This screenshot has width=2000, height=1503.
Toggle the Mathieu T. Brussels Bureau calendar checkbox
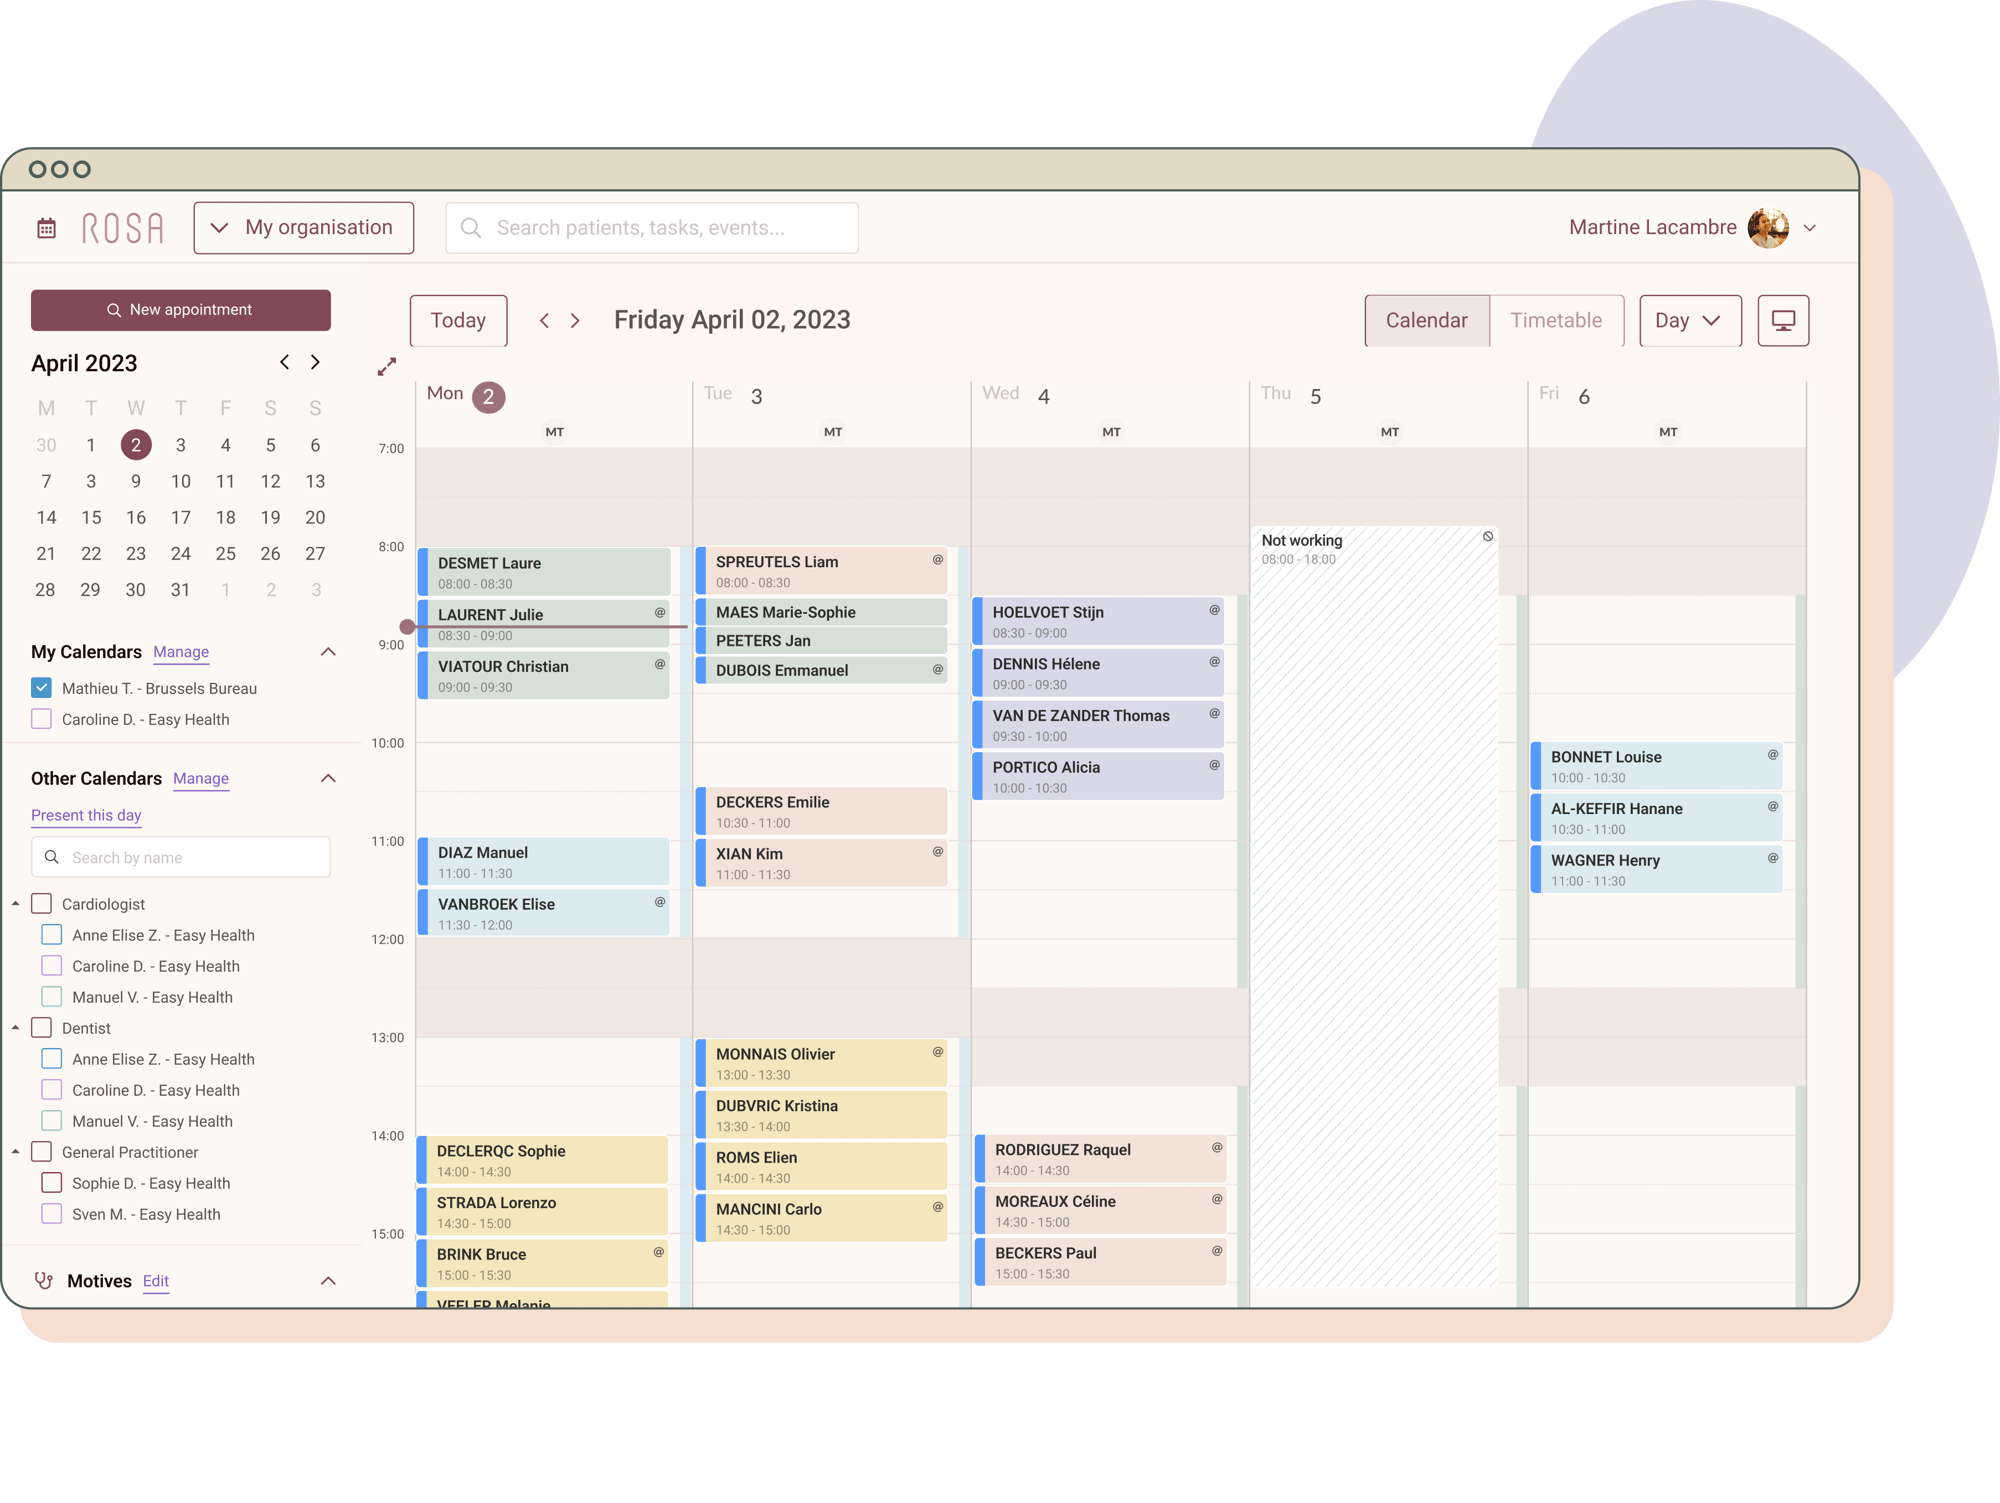click(43, 685)
